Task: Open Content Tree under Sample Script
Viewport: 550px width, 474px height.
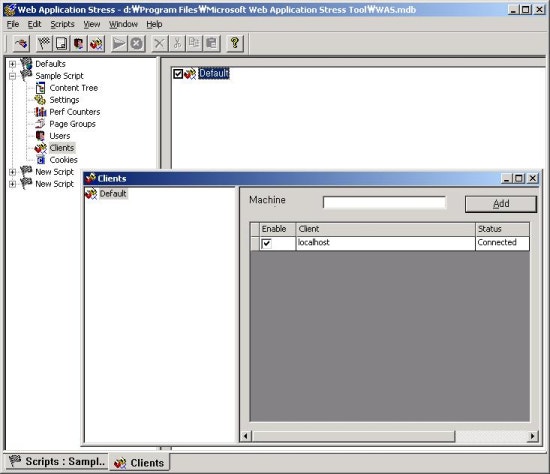Action: (74, 88)
